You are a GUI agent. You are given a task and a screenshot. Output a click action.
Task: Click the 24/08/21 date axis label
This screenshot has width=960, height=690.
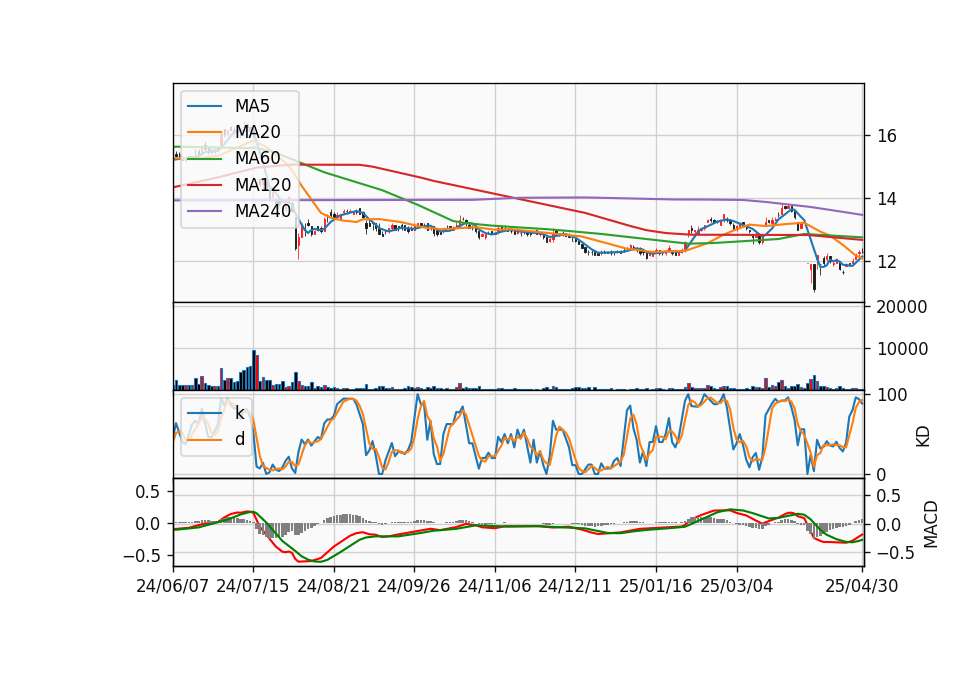click(x=334, y=586)
